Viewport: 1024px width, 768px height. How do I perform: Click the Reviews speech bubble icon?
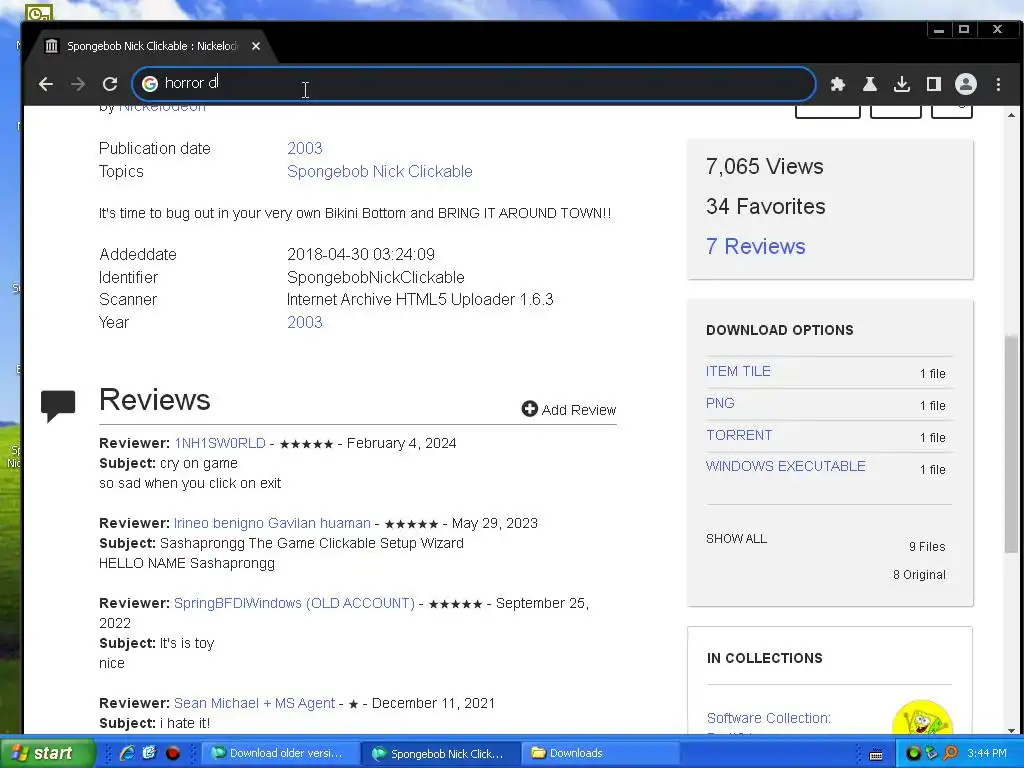(58, 406)
